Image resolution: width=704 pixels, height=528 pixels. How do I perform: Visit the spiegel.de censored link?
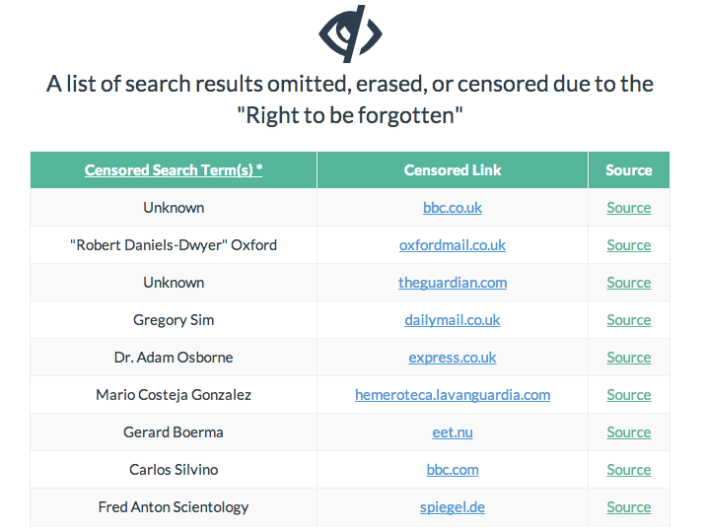452,507
